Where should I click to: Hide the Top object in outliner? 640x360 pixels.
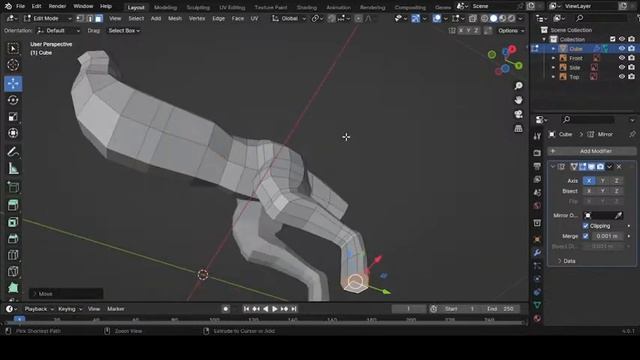[x=622, y=77]
